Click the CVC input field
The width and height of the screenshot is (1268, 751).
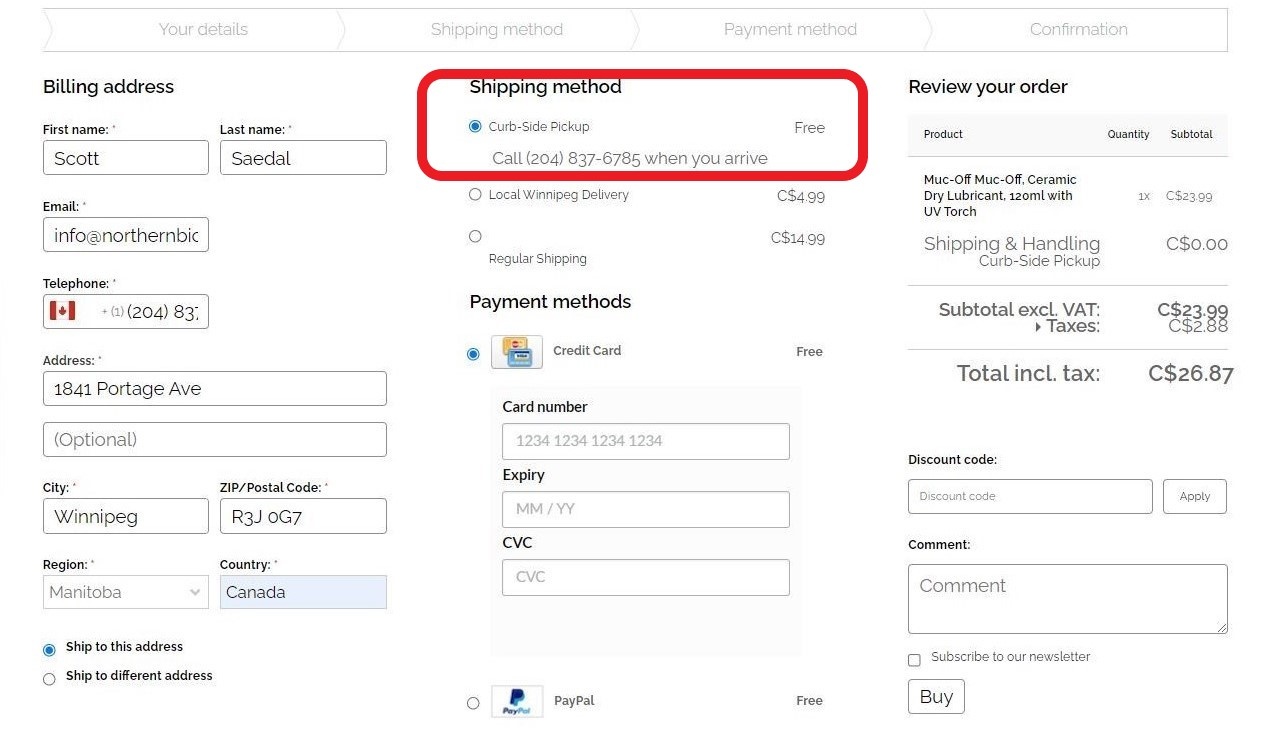pos(646,577)
